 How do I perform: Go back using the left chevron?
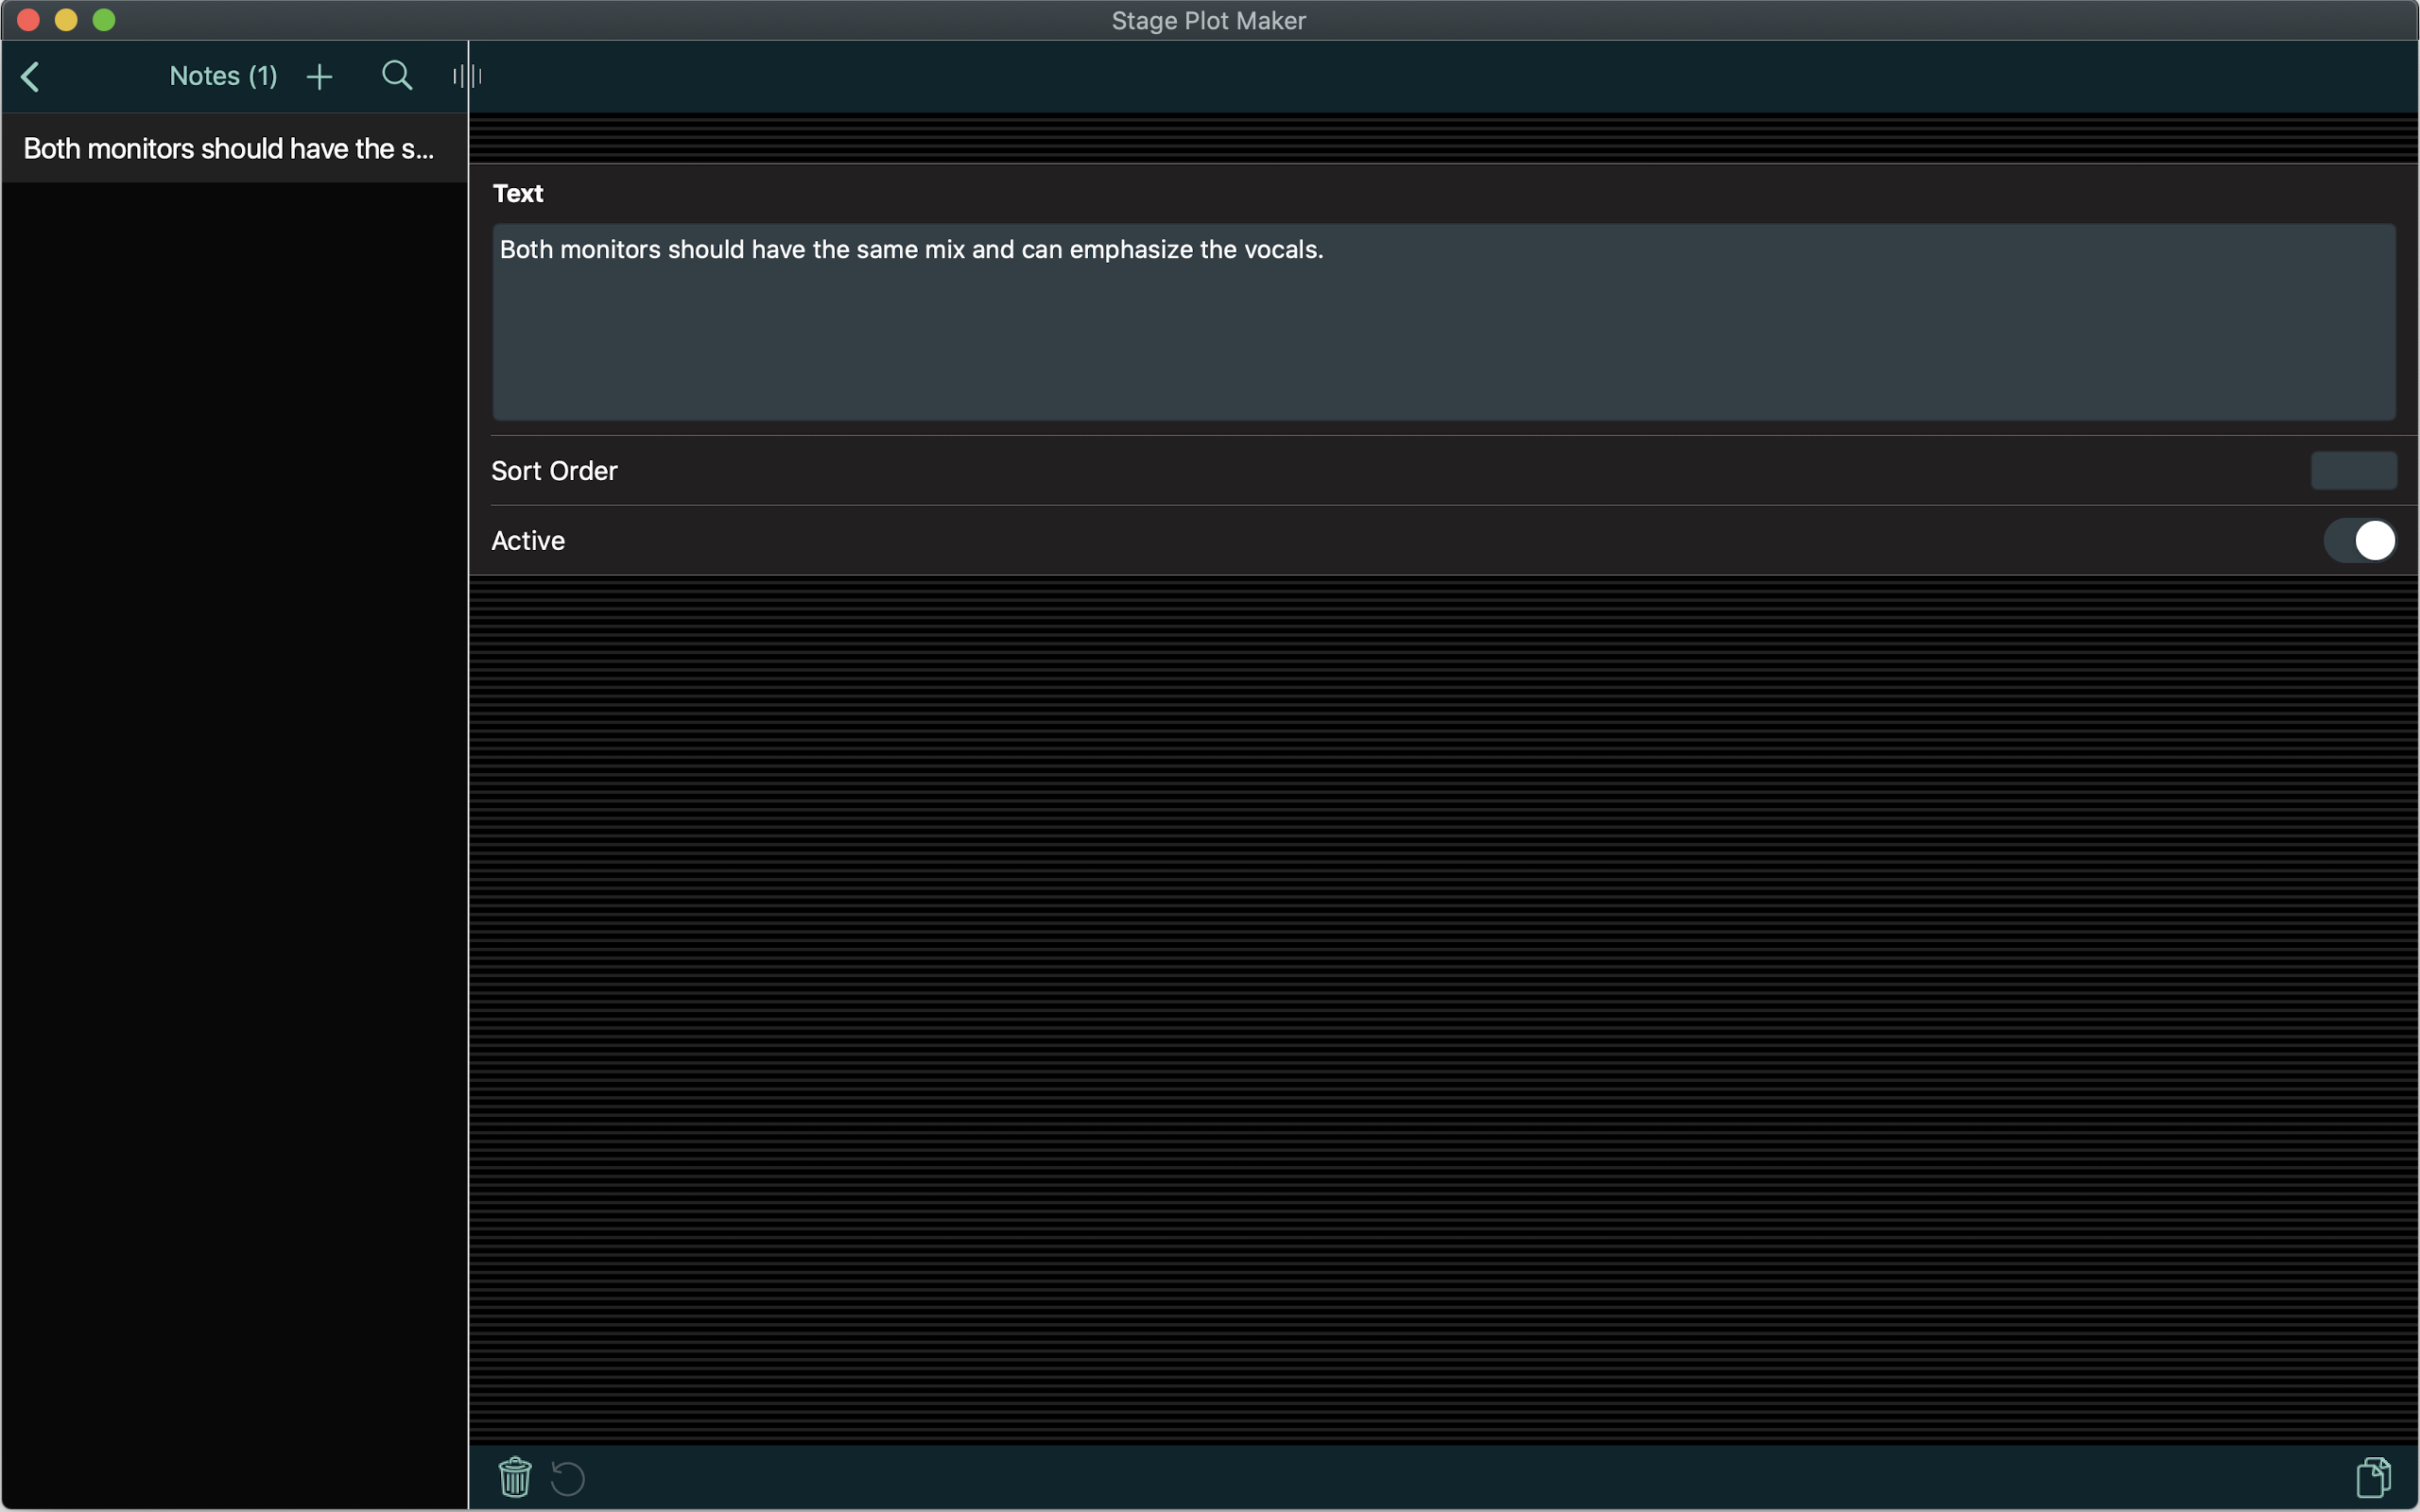tap(30, 77)
